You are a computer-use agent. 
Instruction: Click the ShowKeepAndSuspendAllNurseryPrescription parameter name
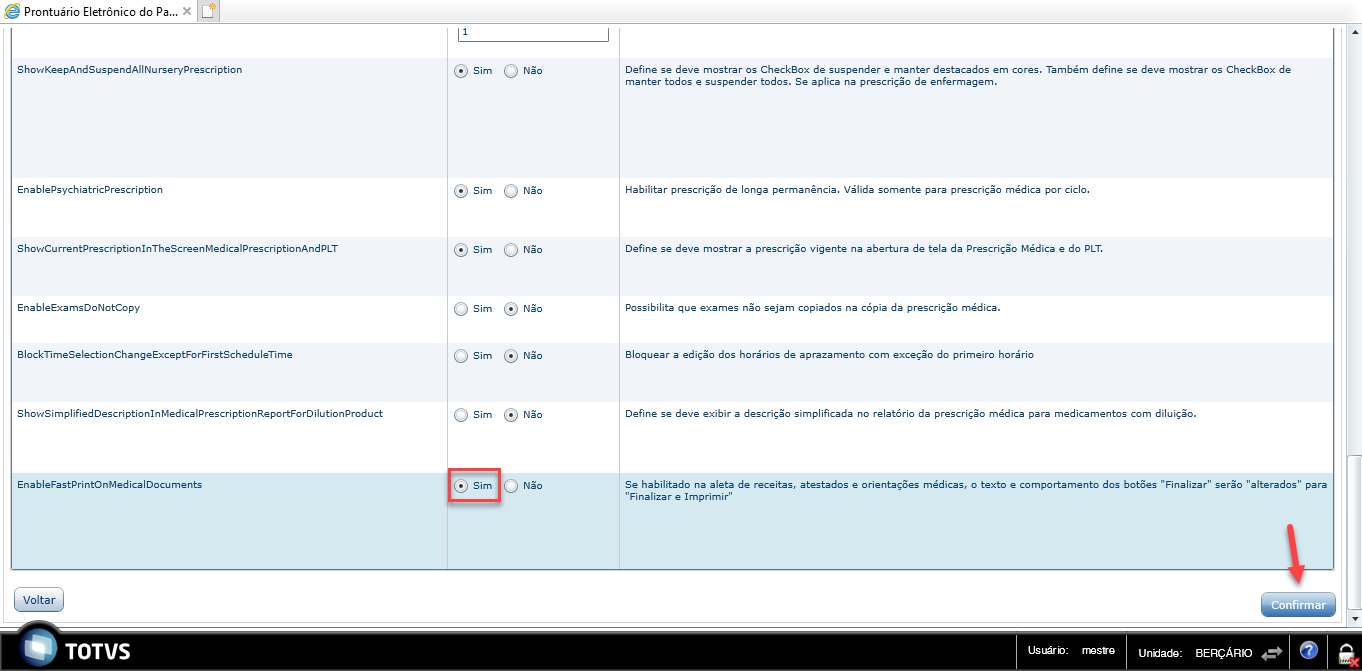[x=130, y=70]
